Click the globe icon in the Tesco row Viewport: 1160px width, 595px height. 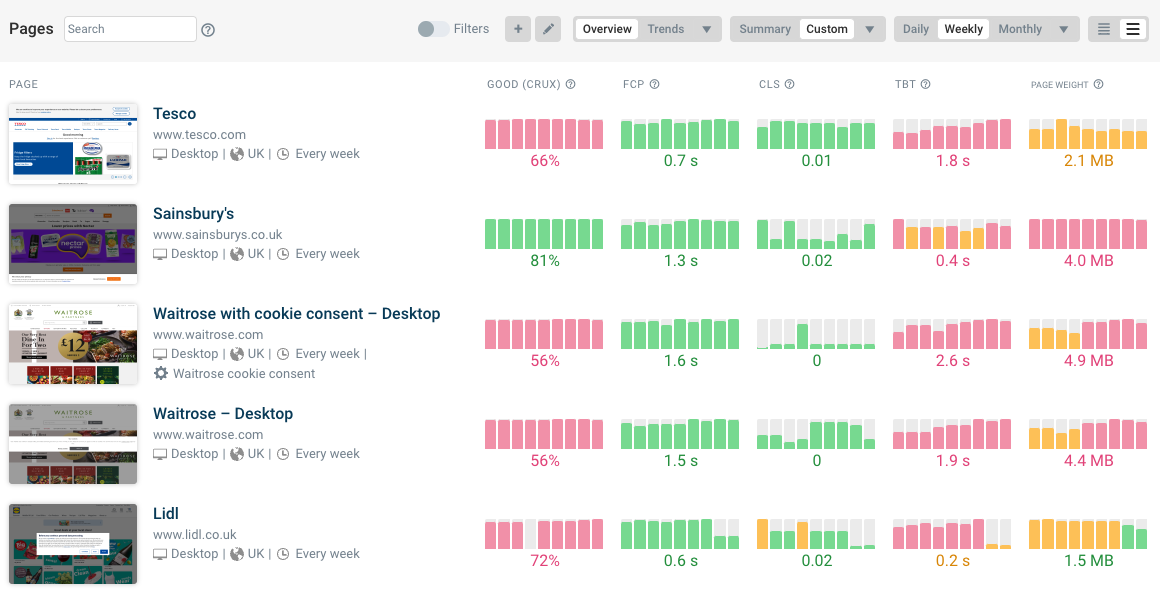[237, 154]
